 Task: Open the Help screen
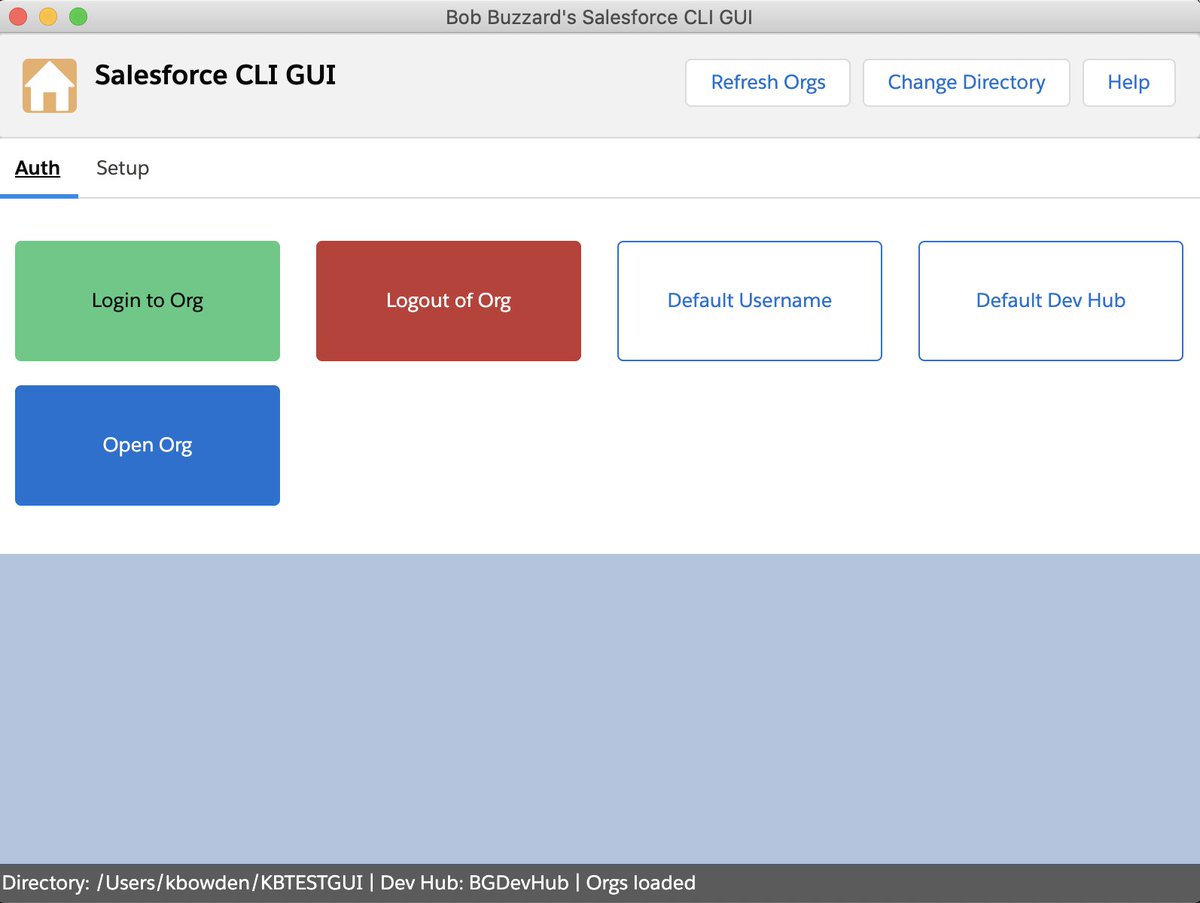(x=1128, y=83)
